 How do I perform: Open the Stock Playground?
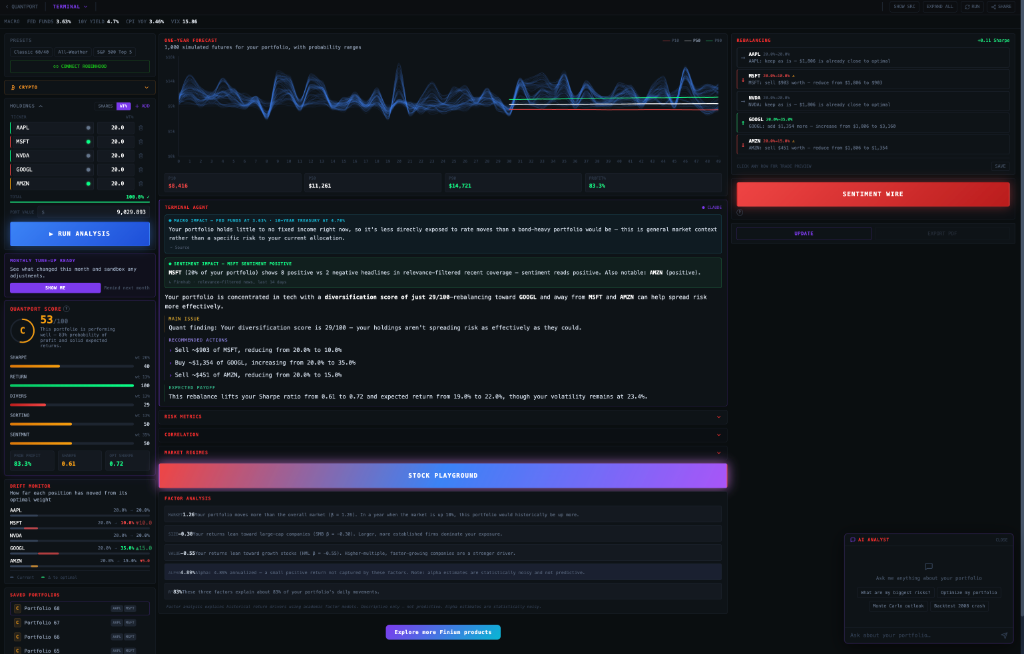click(443, 476)
